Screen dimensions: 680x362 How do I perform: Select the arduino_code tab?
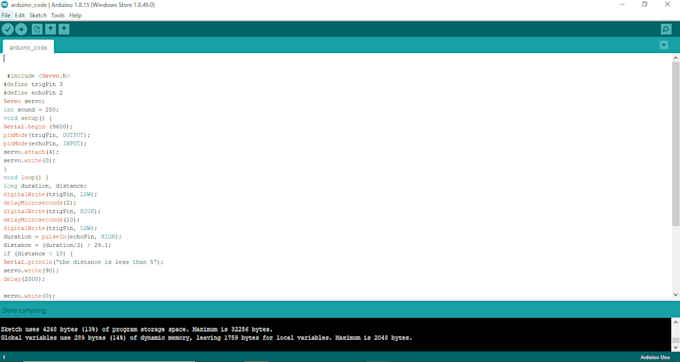28,47
